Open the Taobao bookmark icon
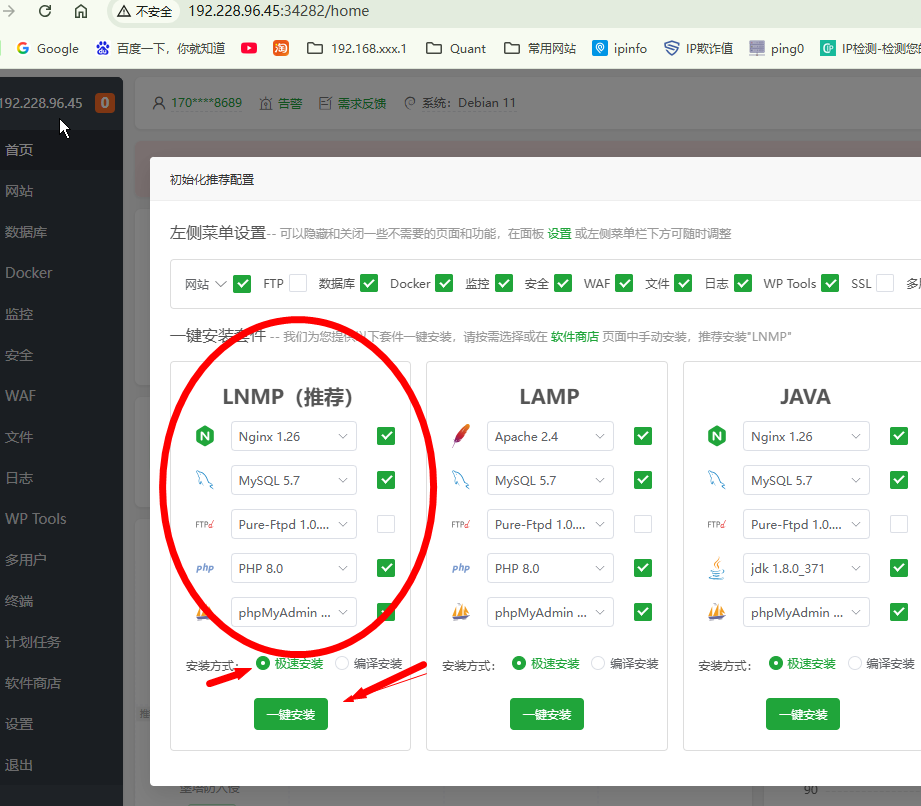 tap(281, 48)
